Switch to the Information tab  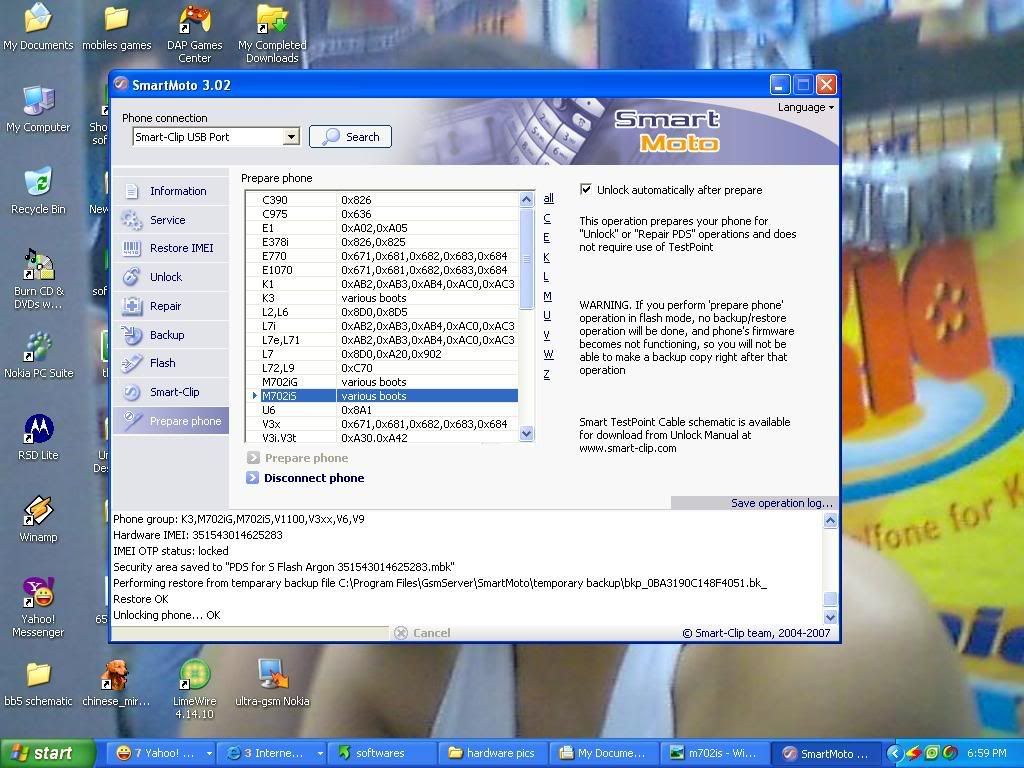[x=171, y=191]
